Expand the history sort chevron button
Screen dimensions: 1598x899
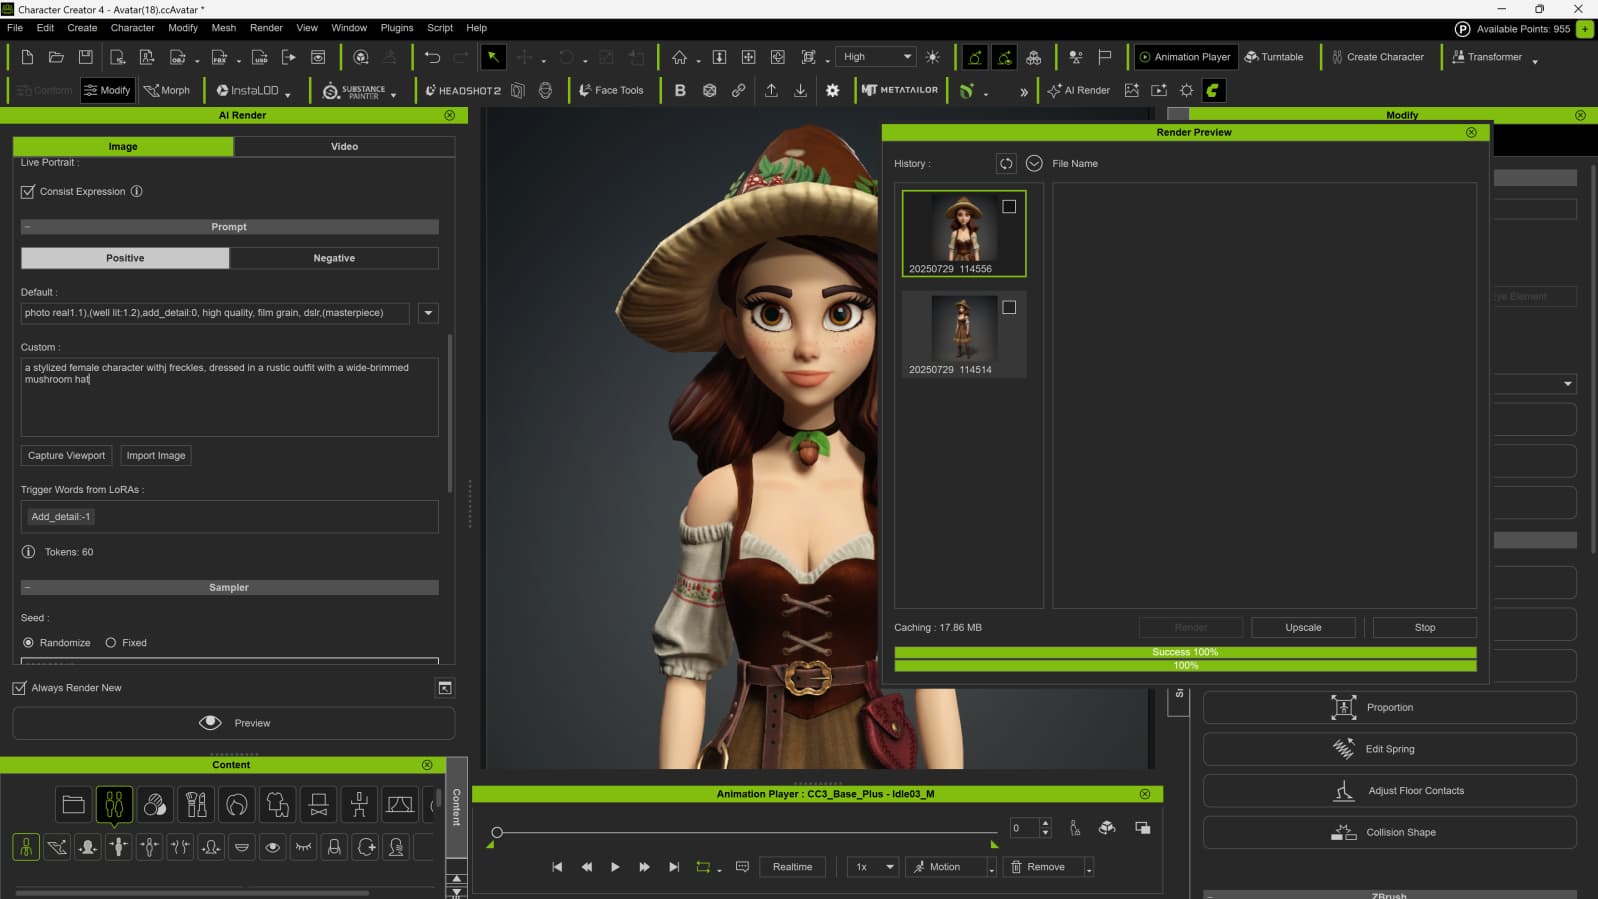click(1034, 163)
